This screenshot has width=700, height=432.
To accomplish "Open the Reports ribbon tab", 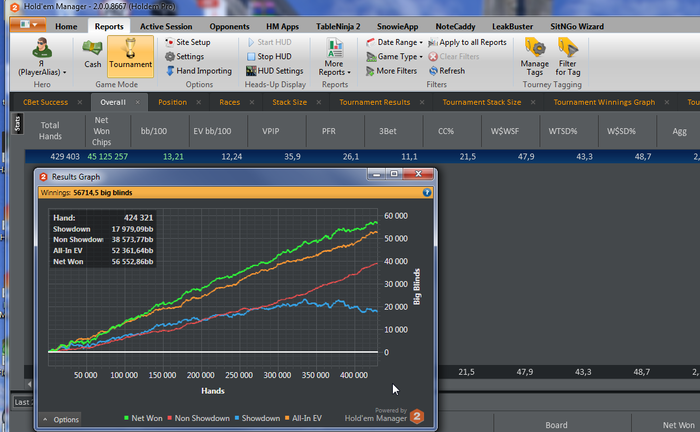I will click(x=109, y=26).
